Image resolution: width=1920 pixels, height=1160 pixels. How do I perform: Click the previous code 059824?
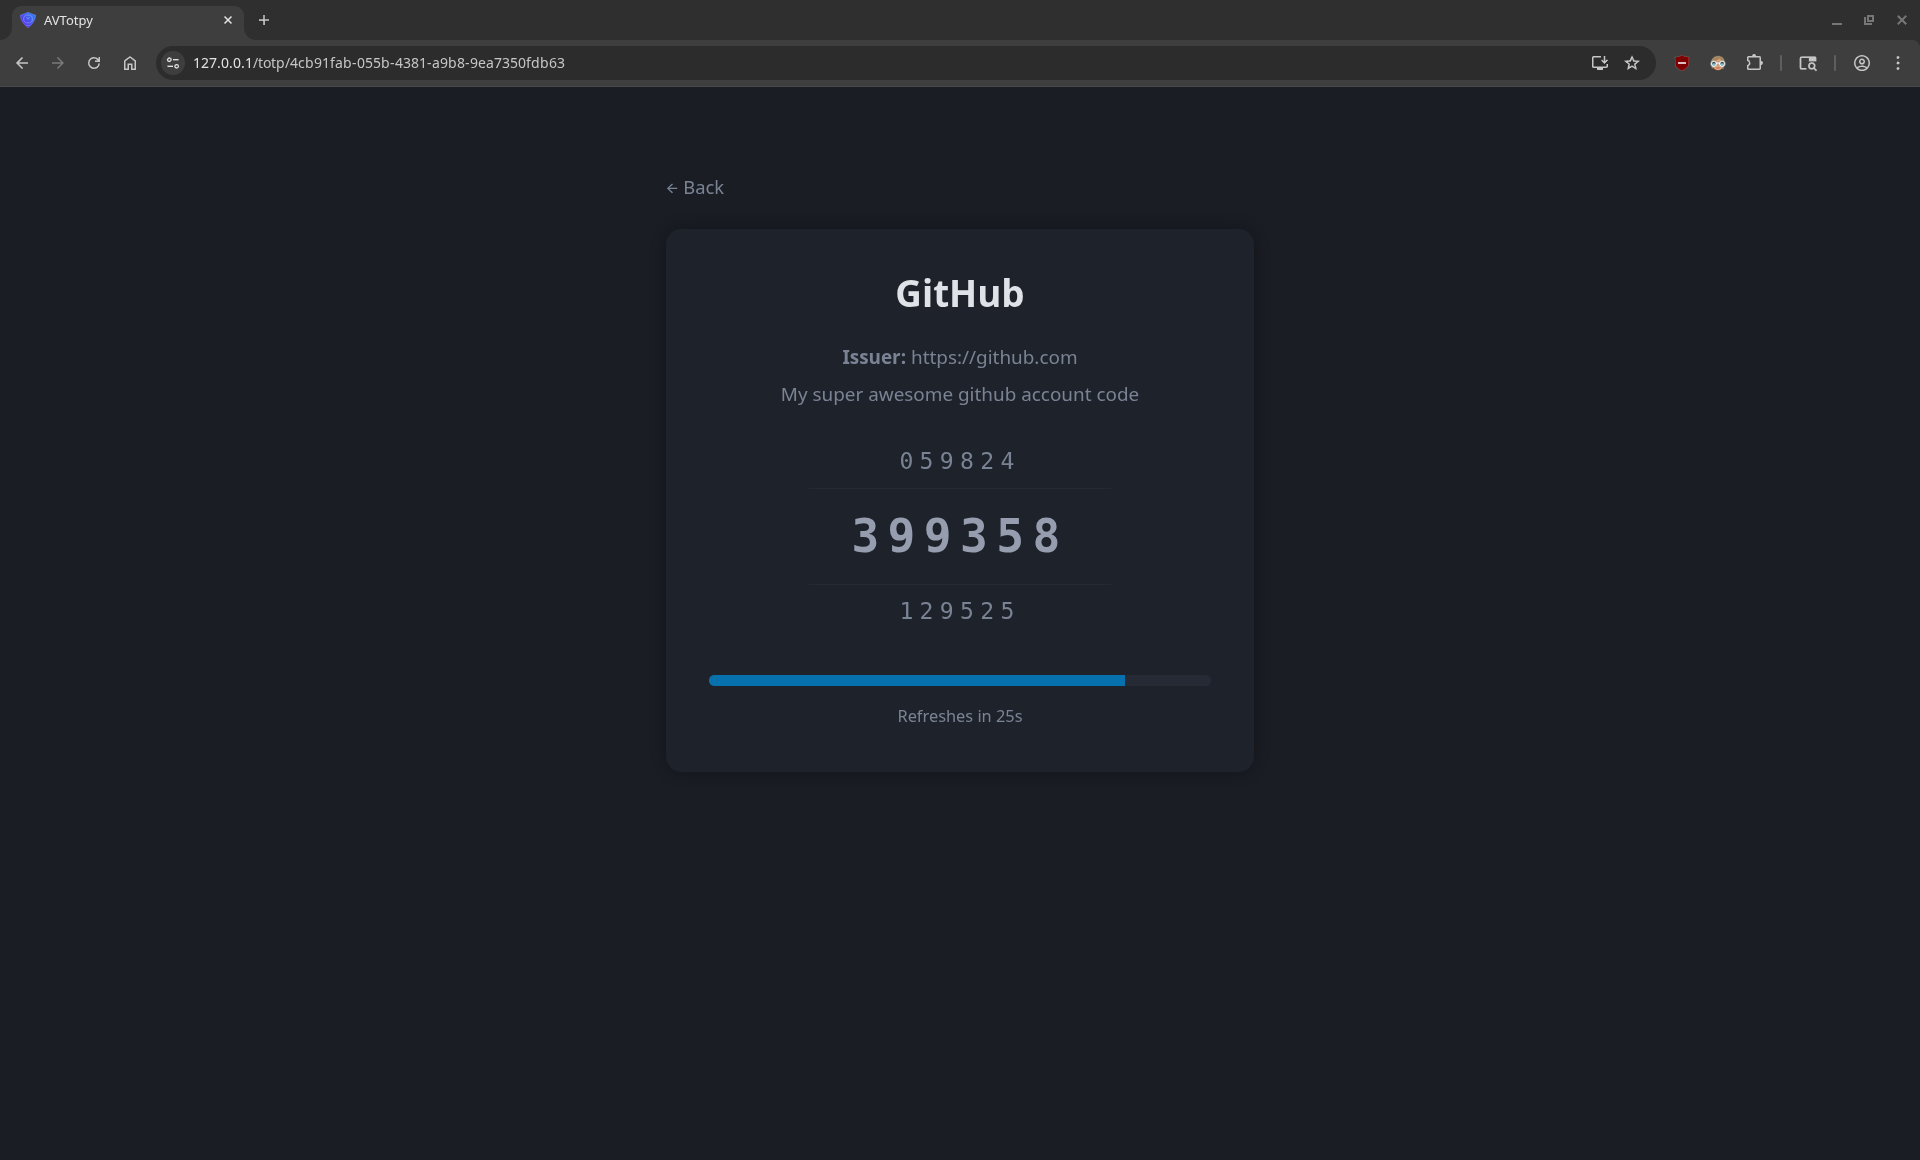click(958, 461)
